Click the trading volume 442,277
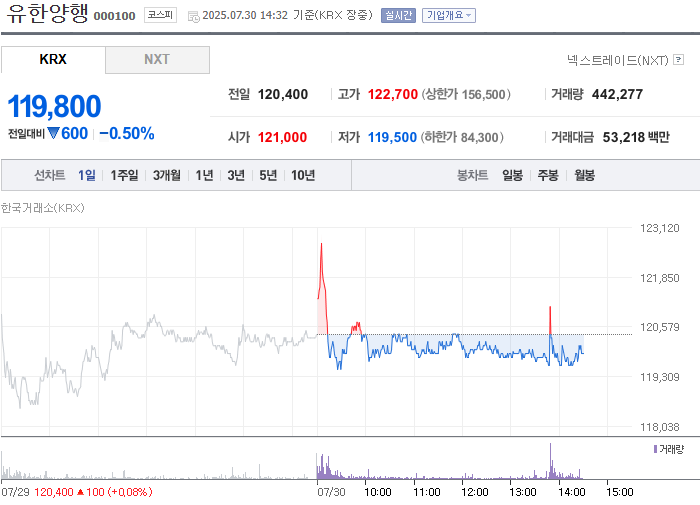The width and height of the screenshot is (700, 505). coord(617,94)
